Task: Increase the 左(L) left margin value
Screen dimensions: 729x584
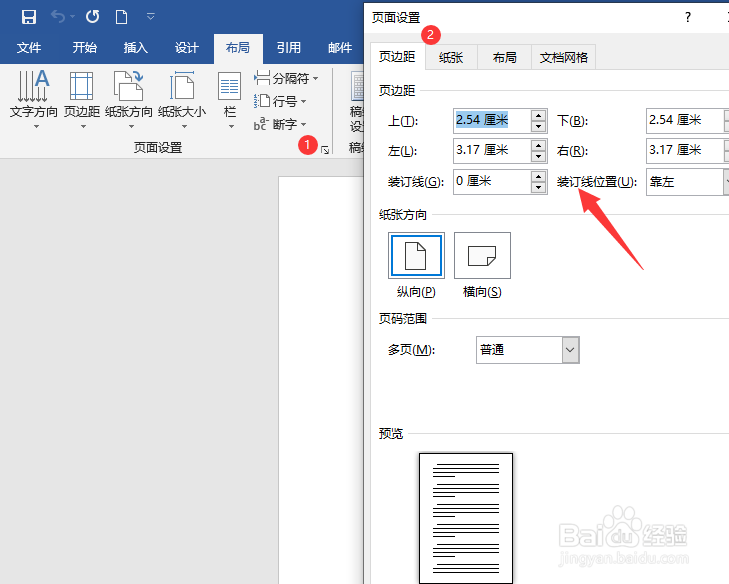Action: click(538, 145)
